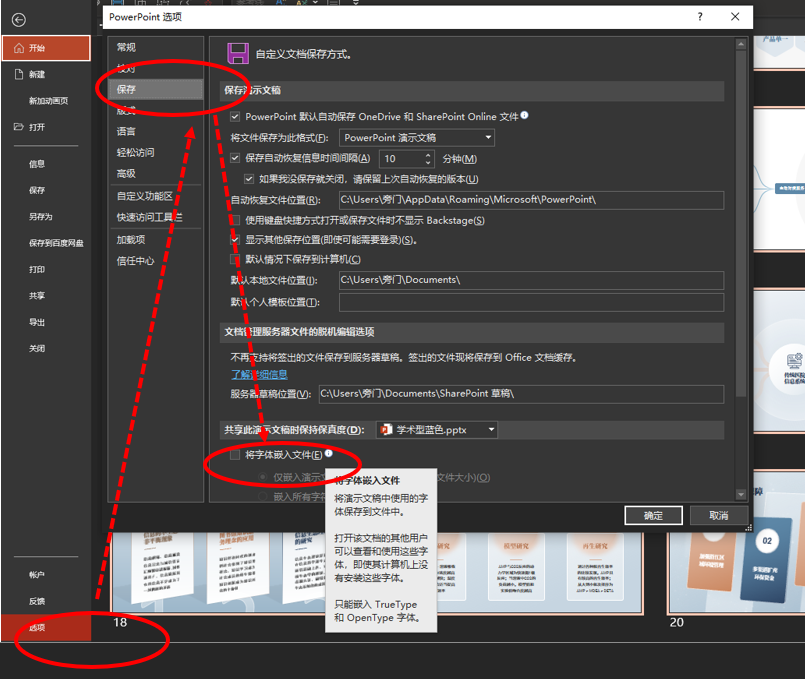
Task: Click 选项 at bottom of backstage menu
Action: point(46,628)
